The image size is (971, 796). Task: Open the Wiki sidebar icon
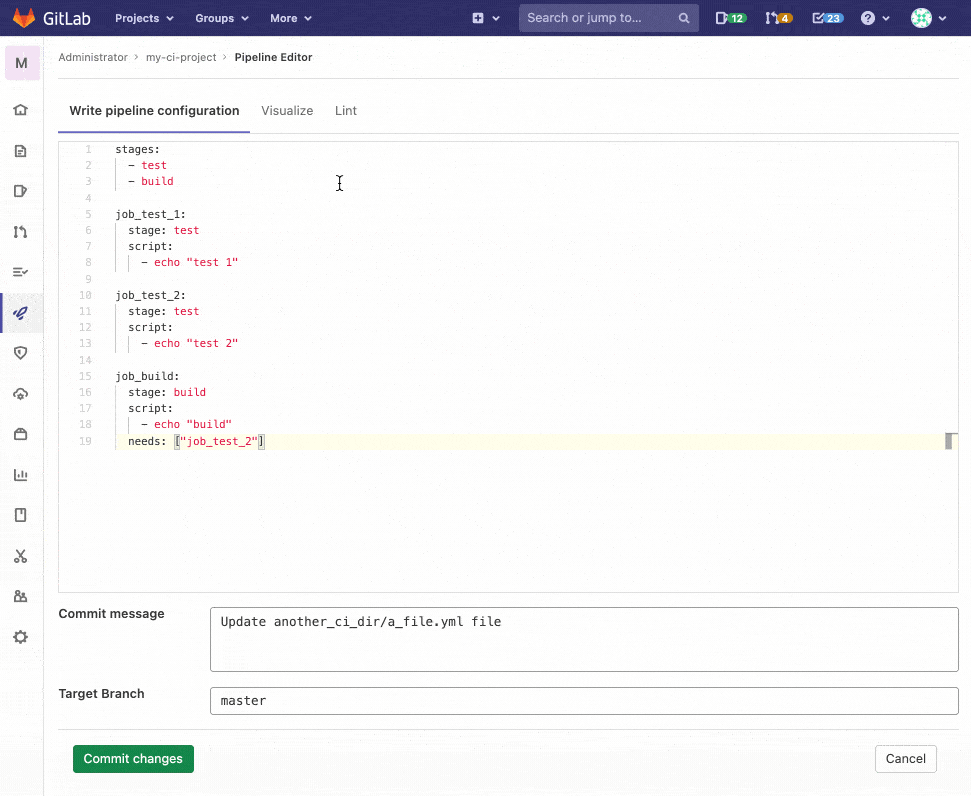[x=20, y=514]
